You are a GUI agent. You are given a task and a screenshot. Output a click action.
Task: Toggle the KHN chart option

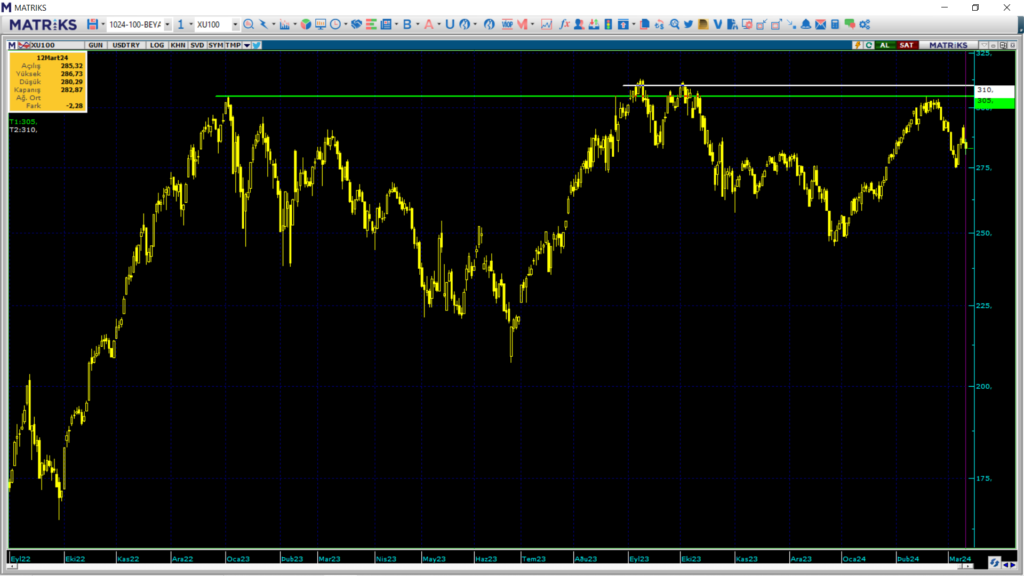click(177, 45)
